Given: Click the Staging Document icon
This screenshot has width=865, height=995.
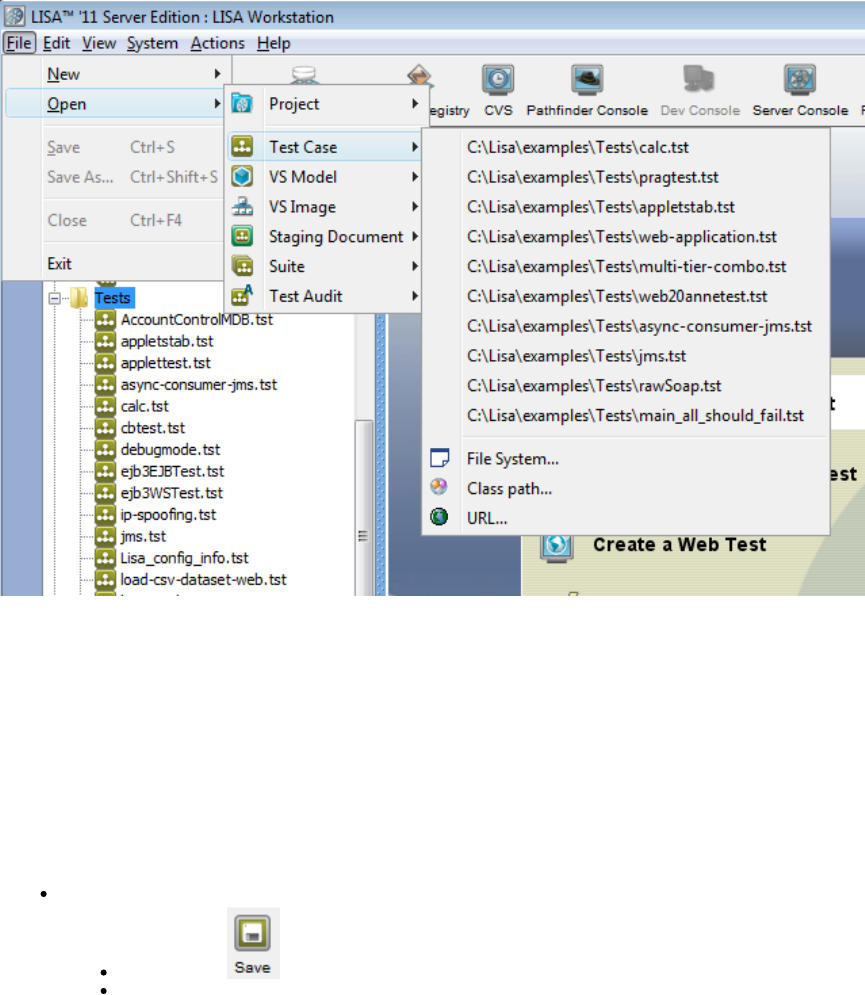Looking at the screenshot, I should tap(242, 236).
